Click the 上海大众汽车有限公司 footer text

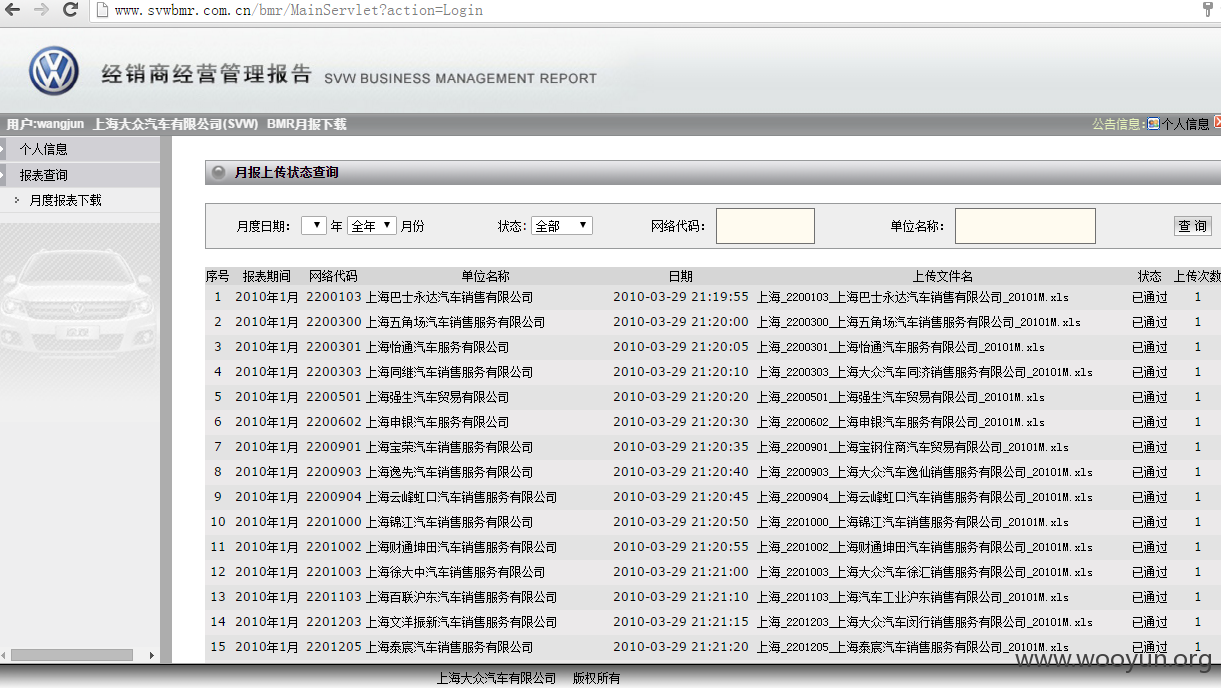tap(496, 678)
